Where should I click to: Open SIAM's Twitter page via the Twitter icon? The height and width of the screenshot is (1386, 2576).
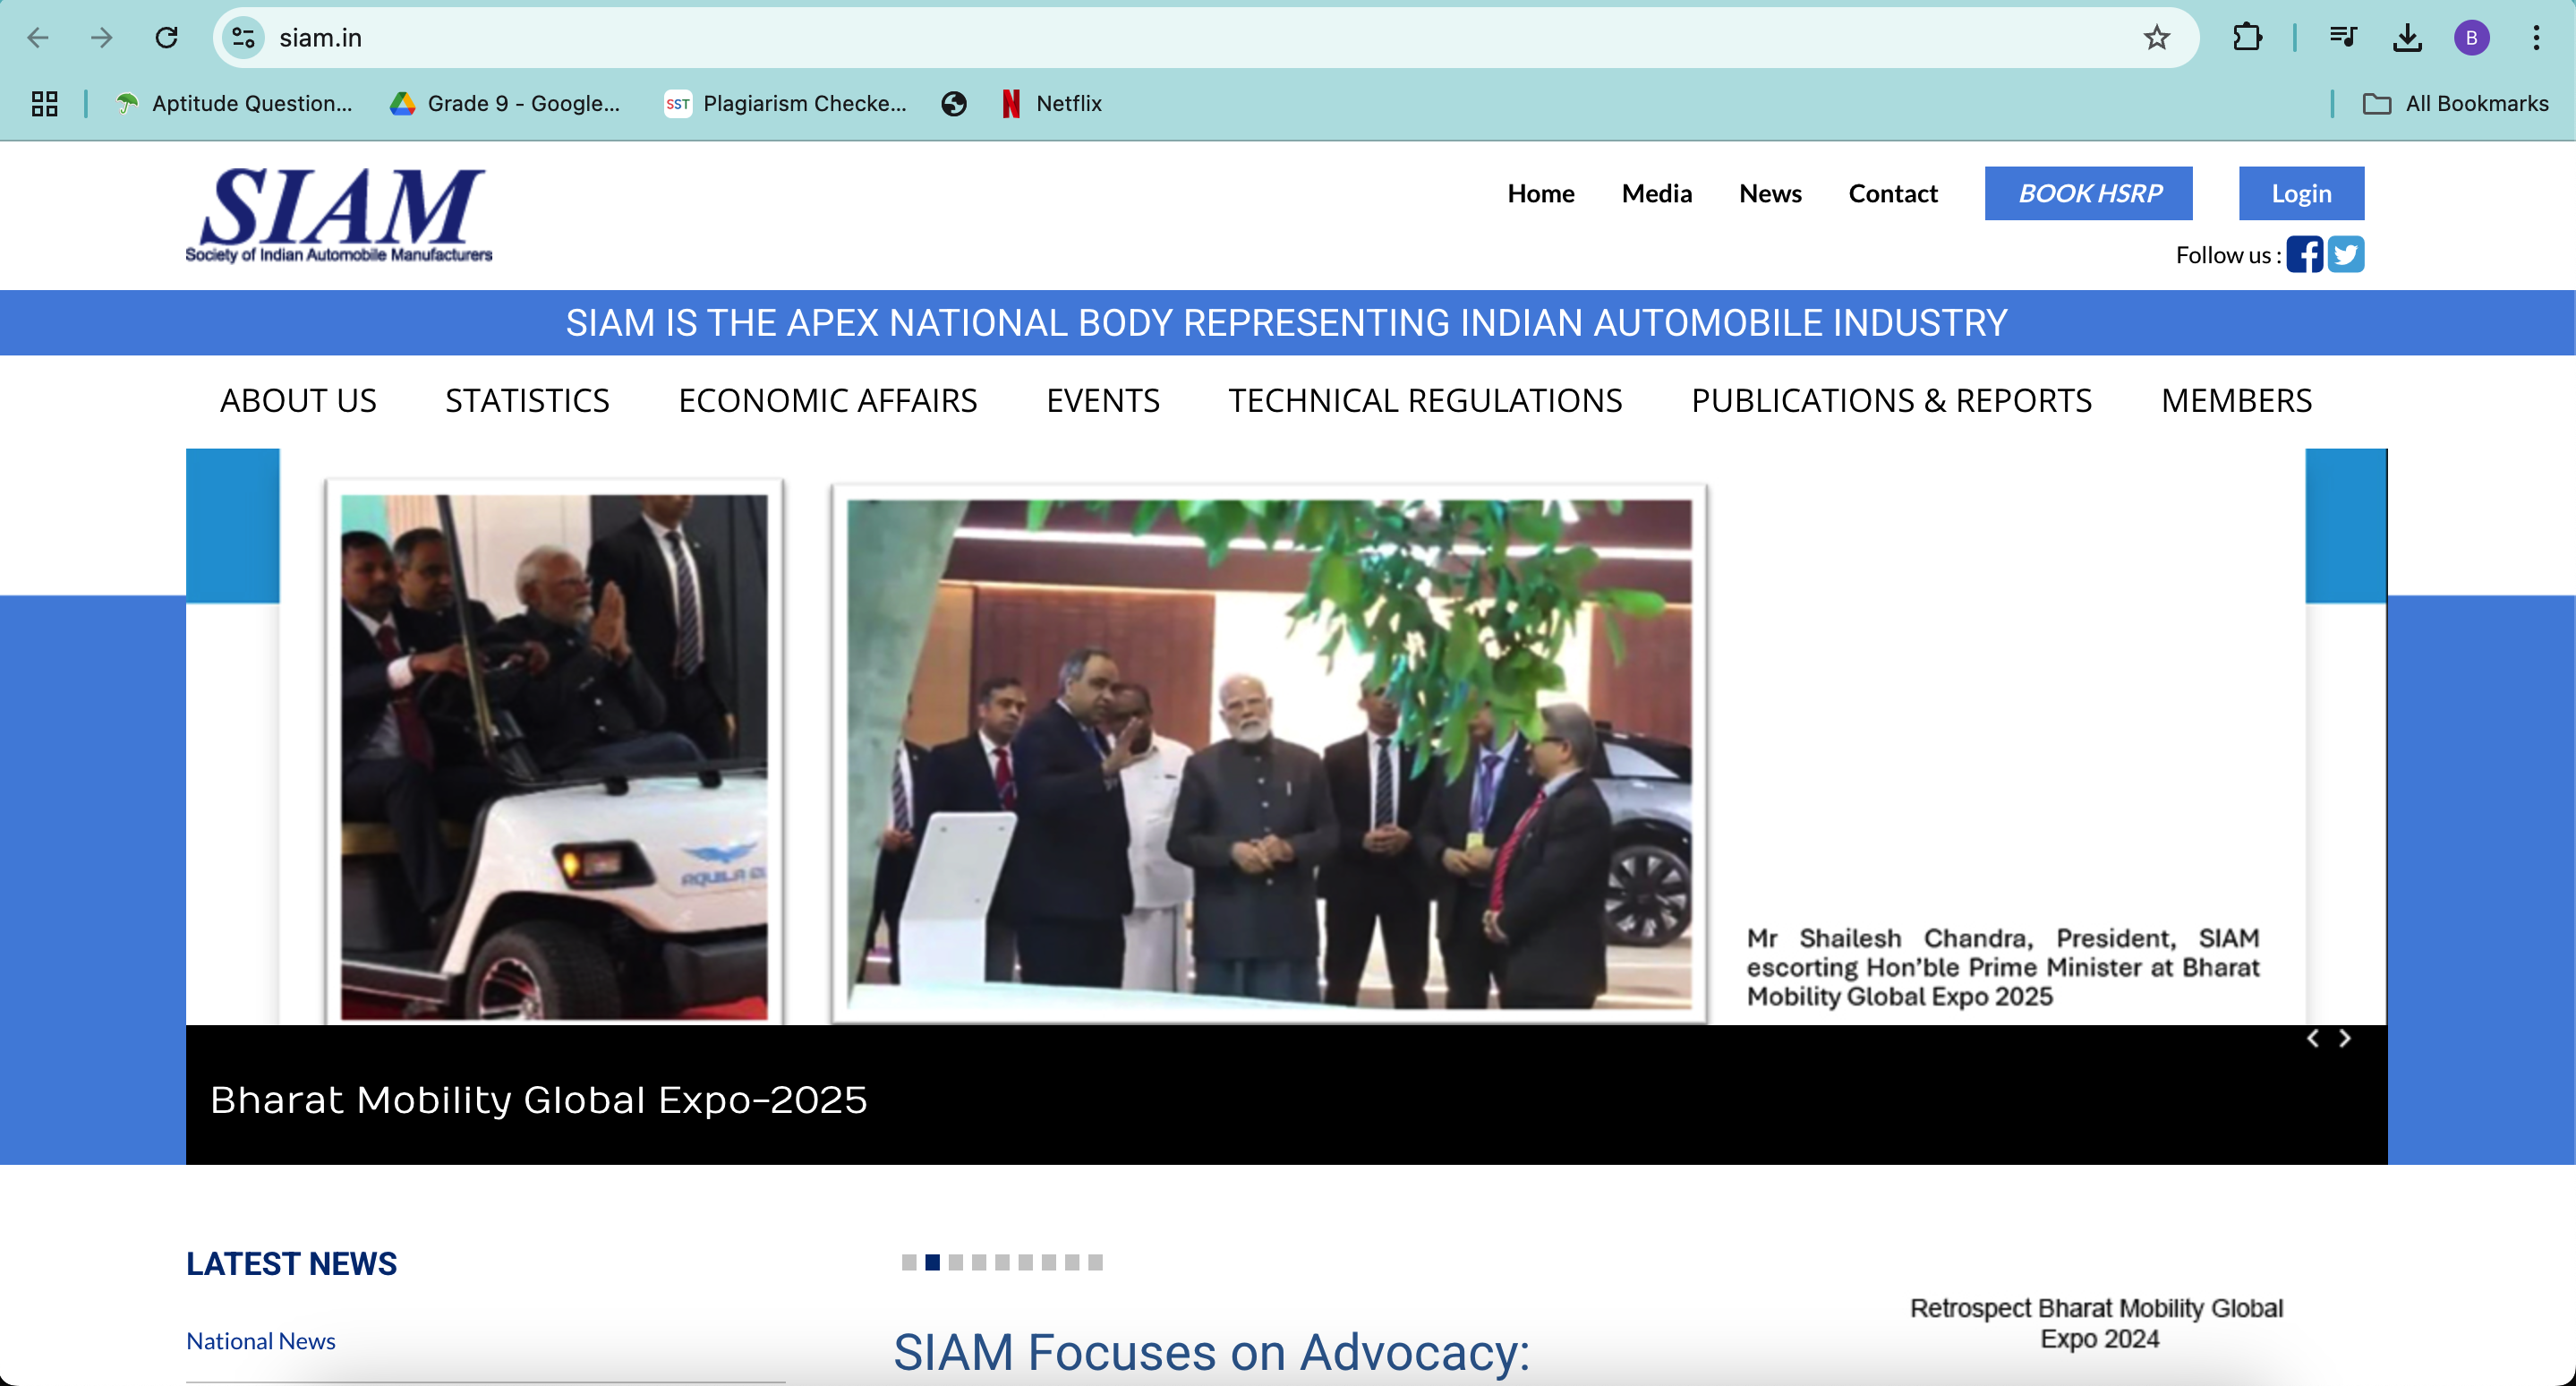2346,255
